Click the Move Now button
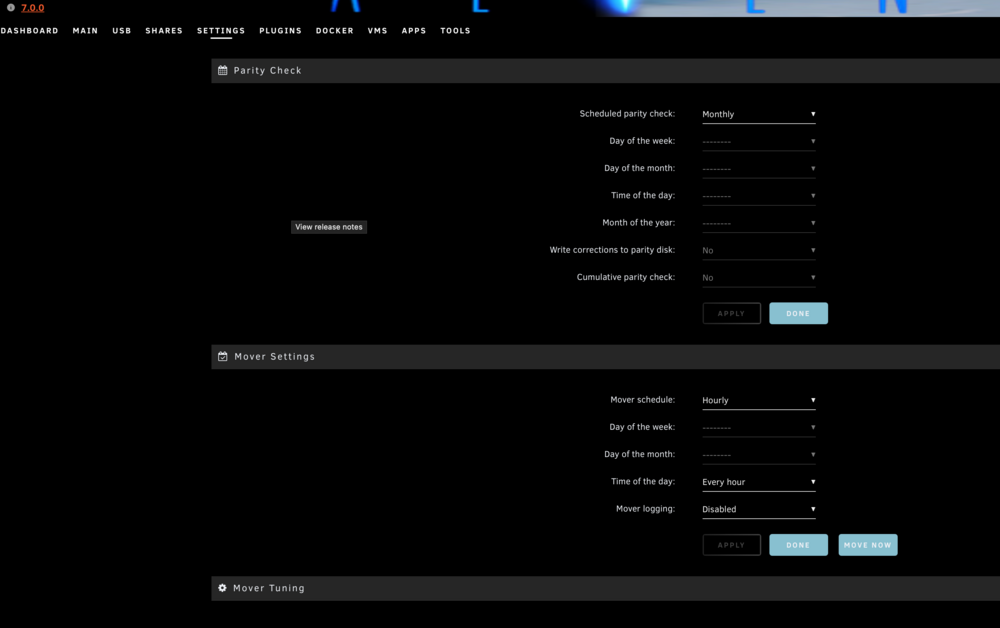1000x628 pixels. 868,545
